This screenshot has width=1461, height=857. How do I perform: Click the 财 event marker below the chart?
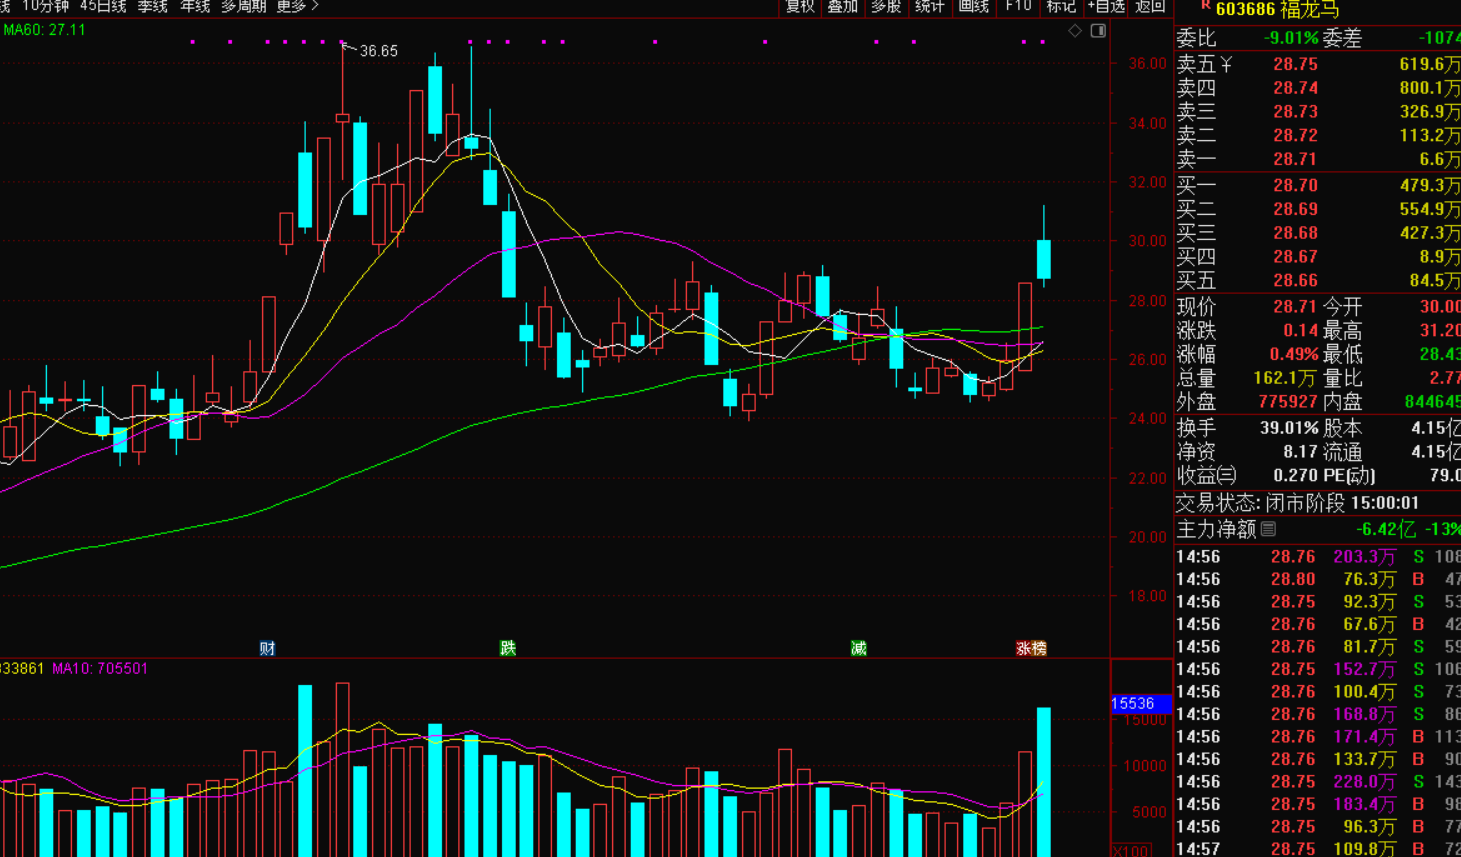coord(267,648)
